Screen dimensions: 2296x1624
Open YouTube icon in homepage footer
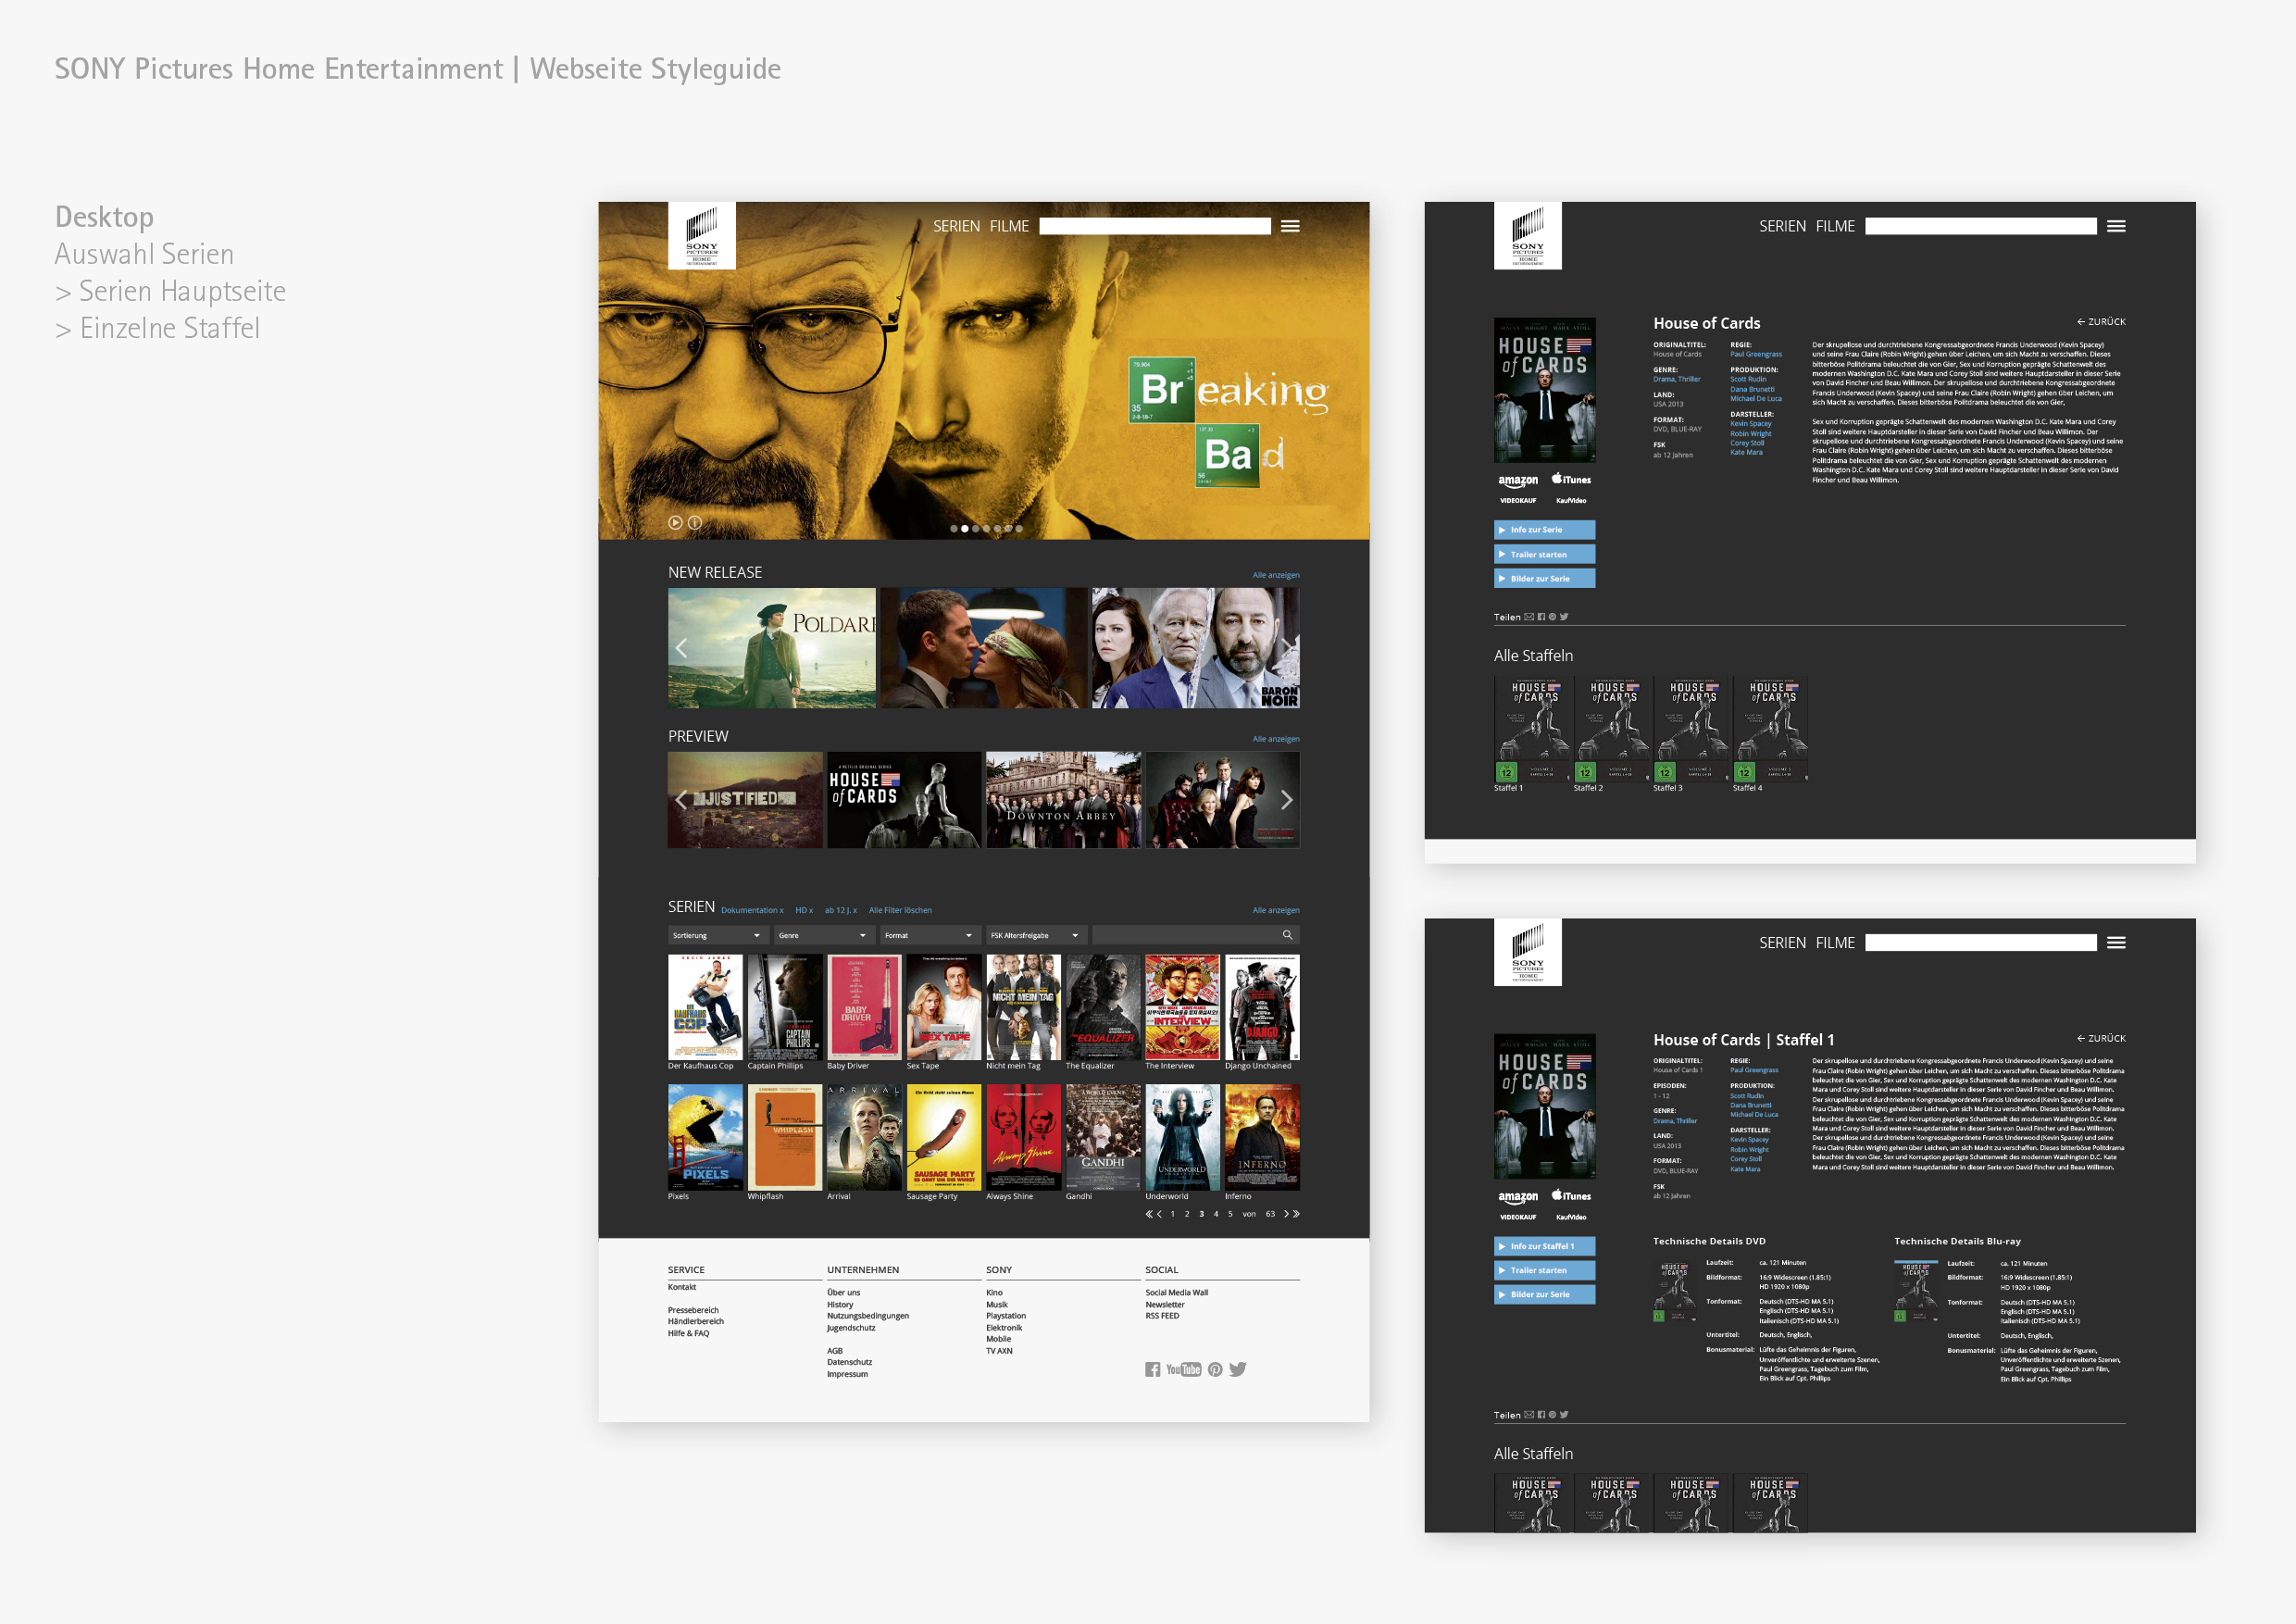coord(1184,1369)
